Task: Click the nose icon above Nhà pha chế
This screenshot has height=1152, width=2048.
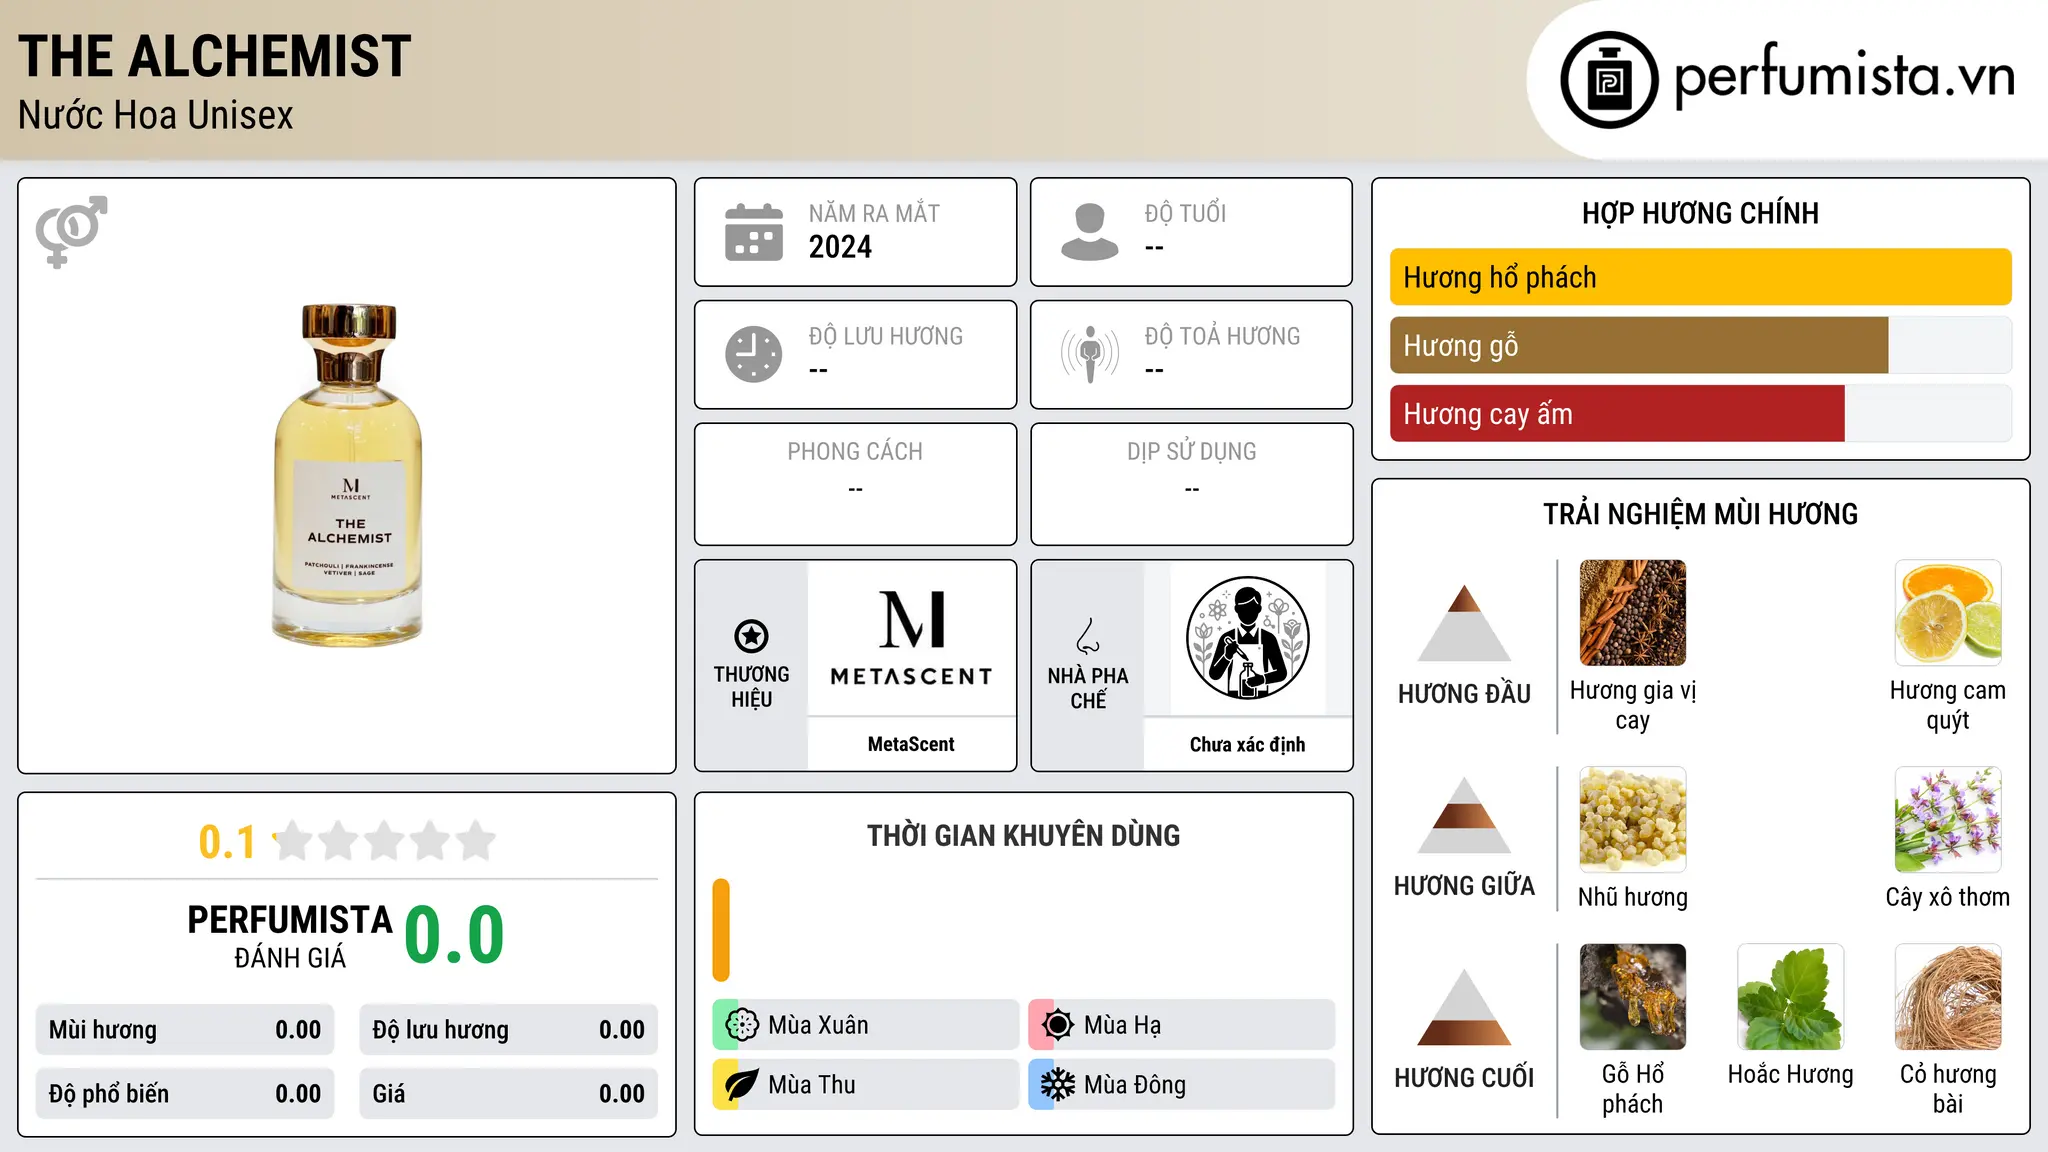Action: pyautogui.click(x=1088, y=636)
